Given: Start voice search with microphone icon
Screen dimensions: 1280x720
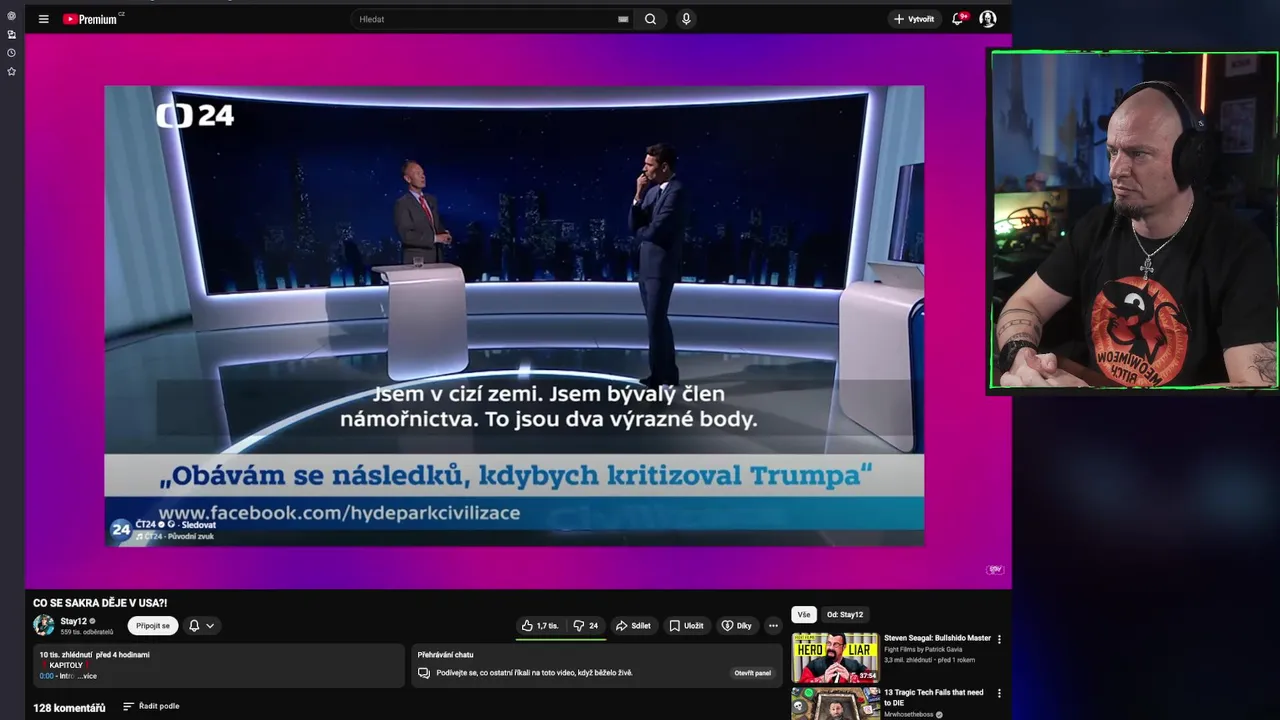Looking at the screenshot, I should 686,19.
